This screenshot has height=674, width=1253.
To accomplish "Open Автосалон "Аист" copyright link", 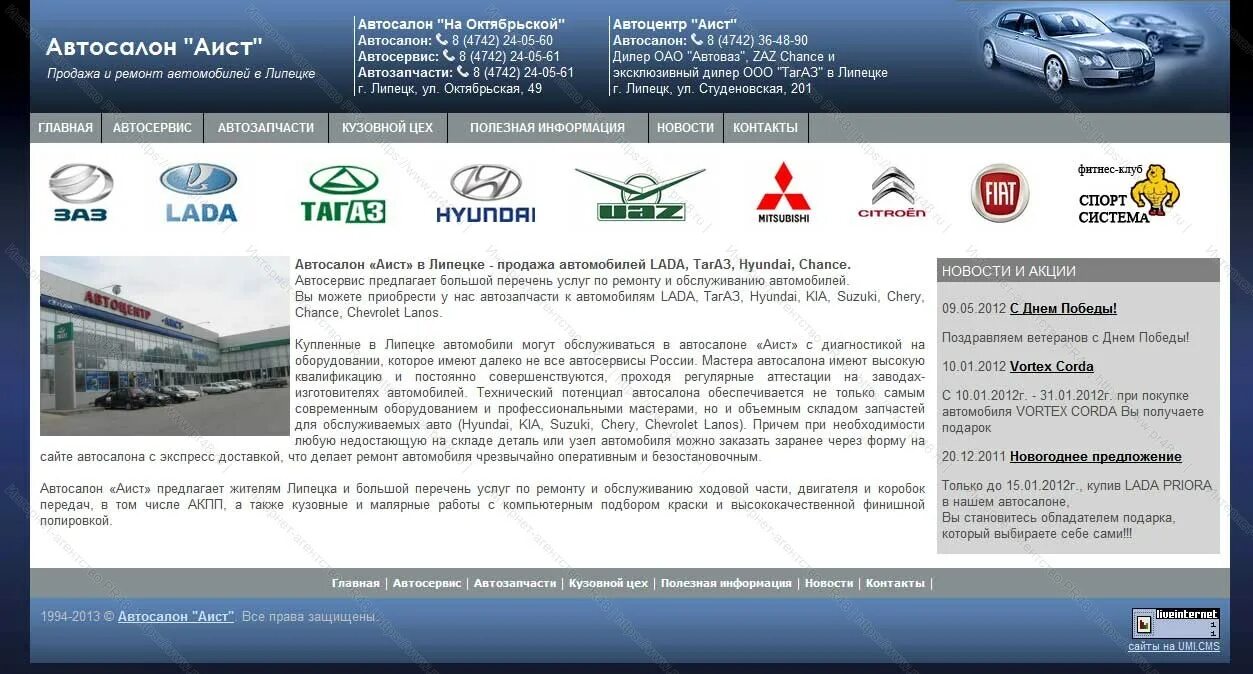I will pos(176,617).
